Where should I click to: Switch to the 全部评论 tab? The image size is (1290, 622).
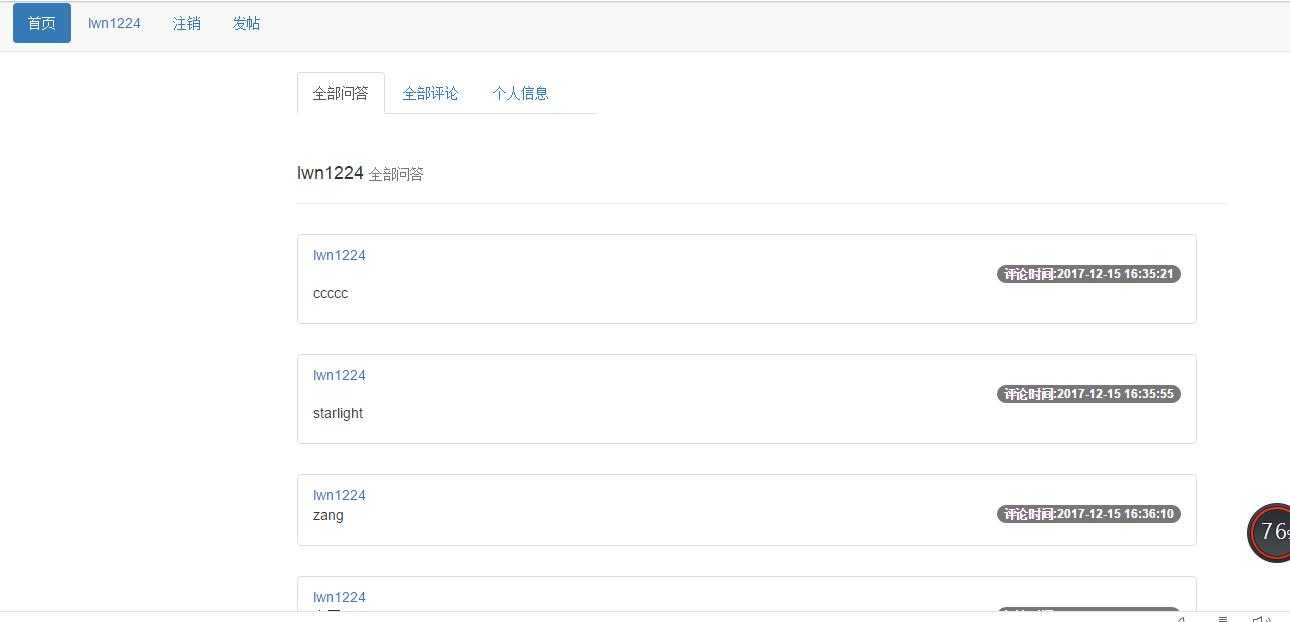point(430,93)
